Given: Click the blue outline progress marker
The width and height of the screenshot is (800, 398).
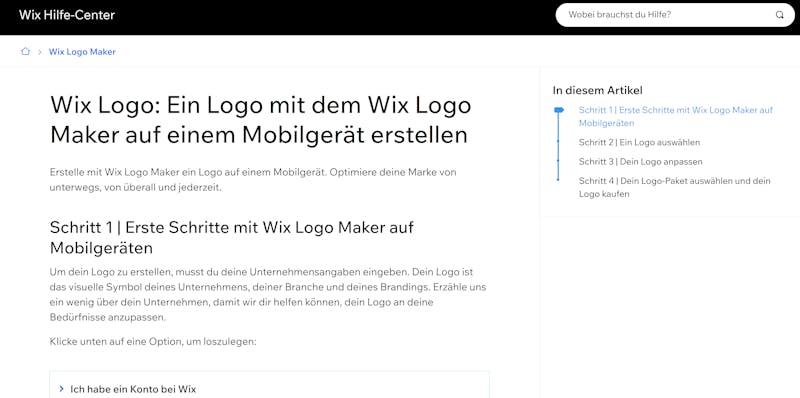Looking at the screenshot, I should 559,110.
